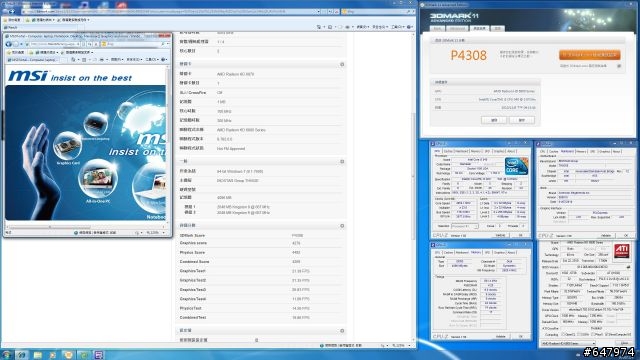Screen dimensions: 640x360
Task: Open the media player taskbar icon
Action: tap(53, 355)
